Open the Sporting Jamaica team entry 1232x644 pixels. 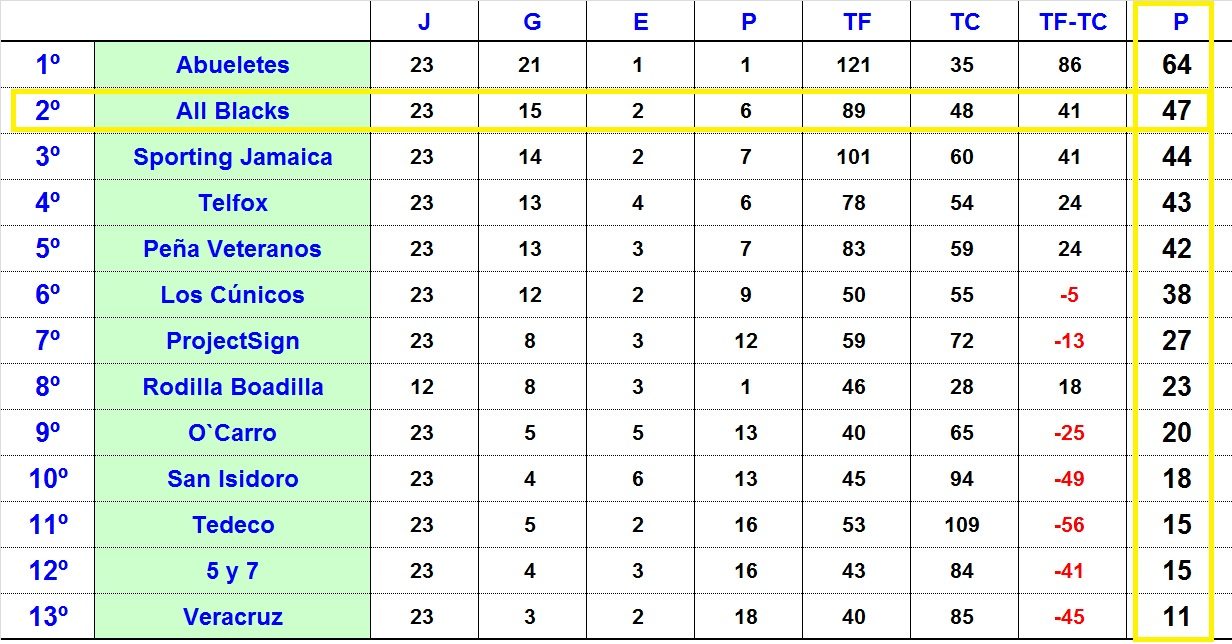point(232,157)
